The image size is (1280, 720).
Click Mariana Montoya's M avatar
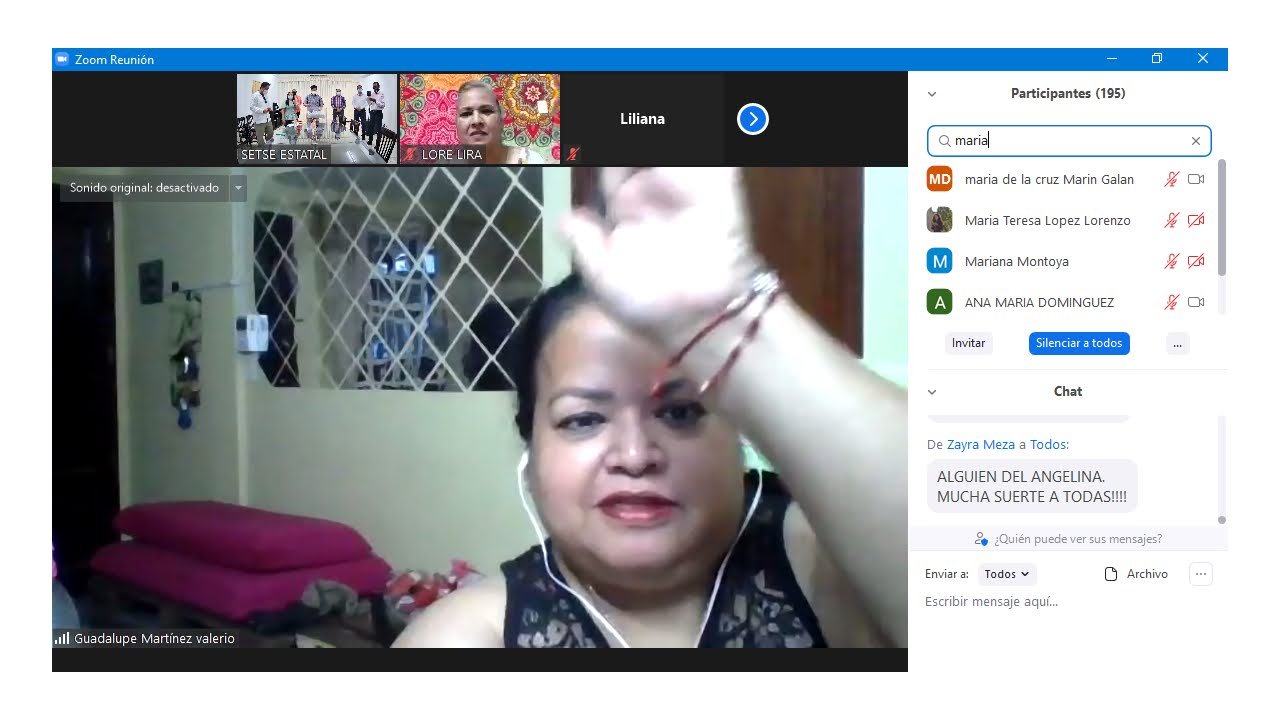pos(940,261)
